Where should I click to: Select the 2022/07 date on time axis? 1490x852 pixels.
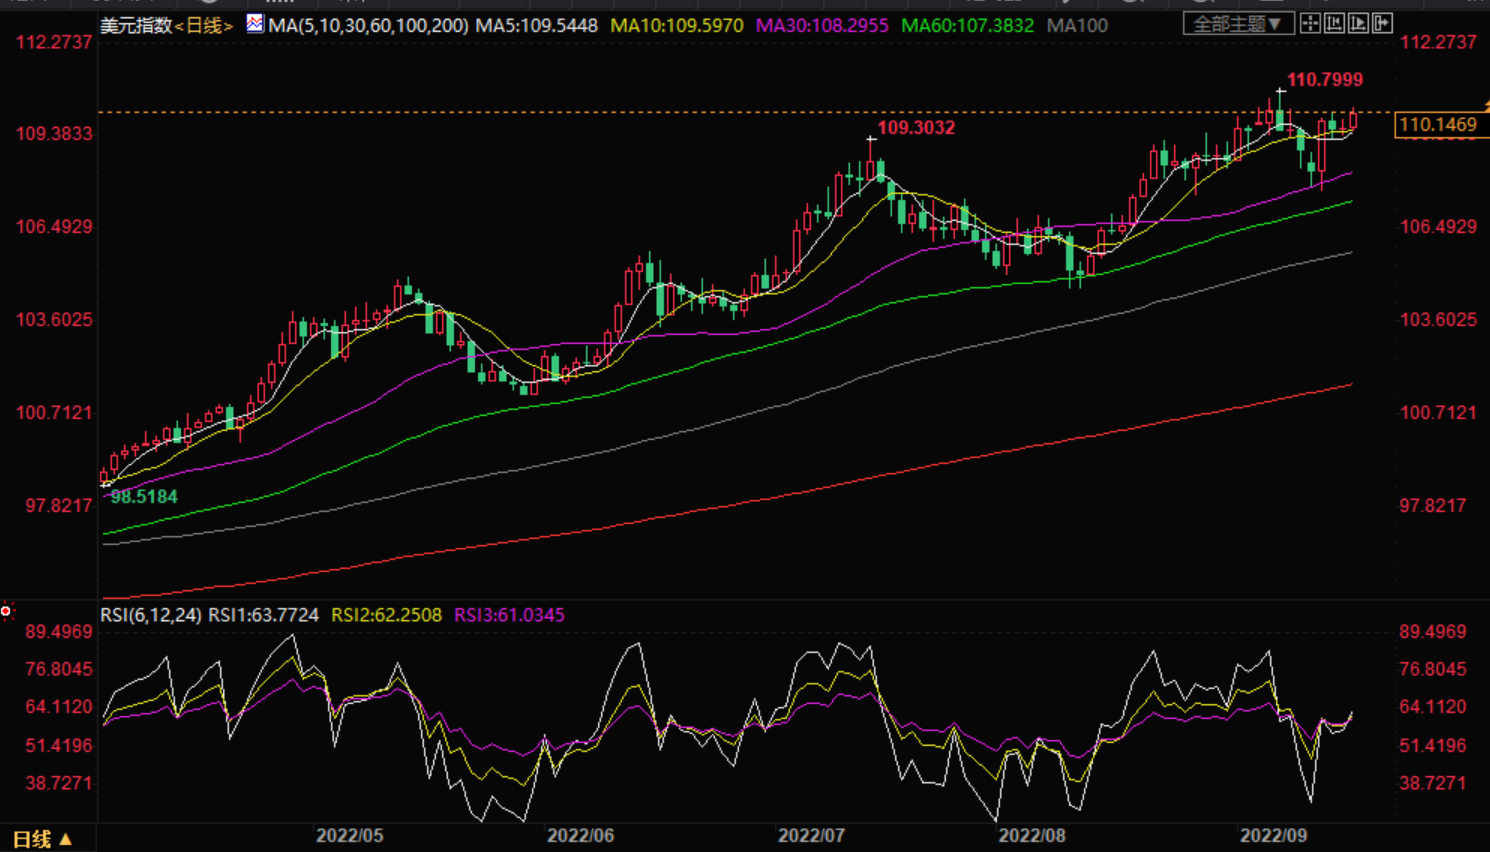click(x=811, y=835)
